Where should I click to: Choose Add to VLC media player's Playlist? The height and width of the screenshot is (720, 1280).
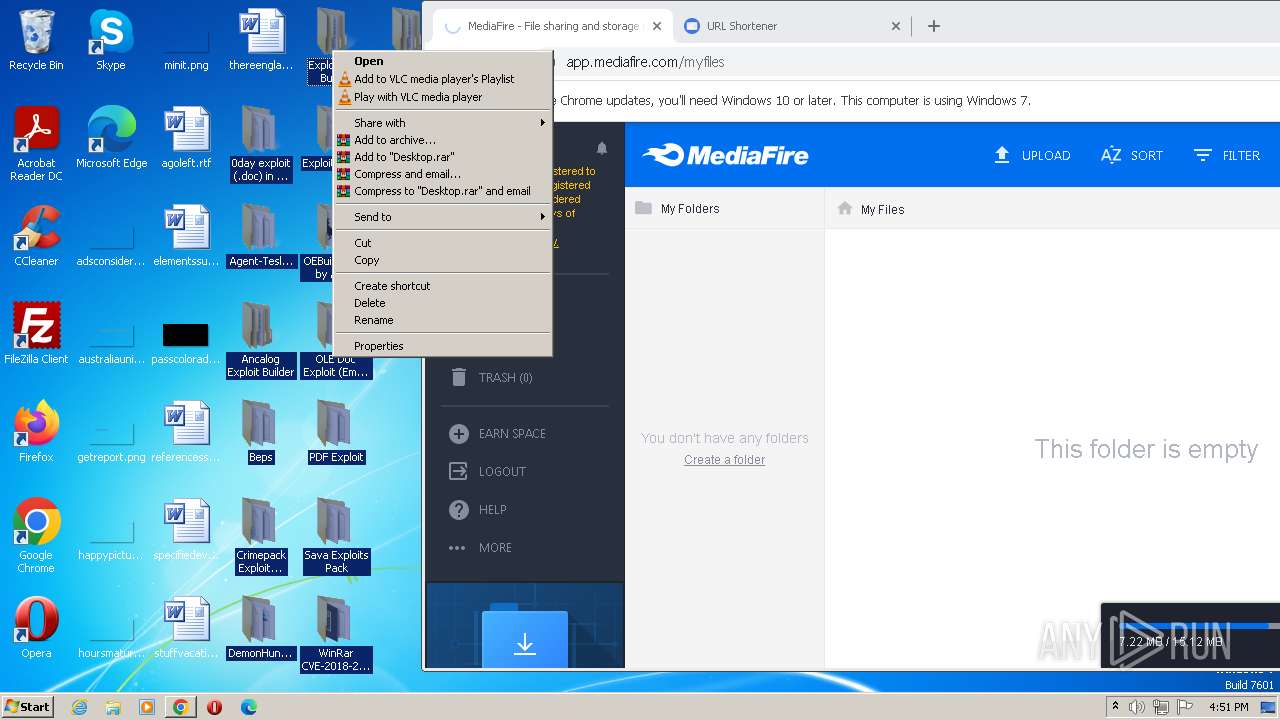click(442, 79)
